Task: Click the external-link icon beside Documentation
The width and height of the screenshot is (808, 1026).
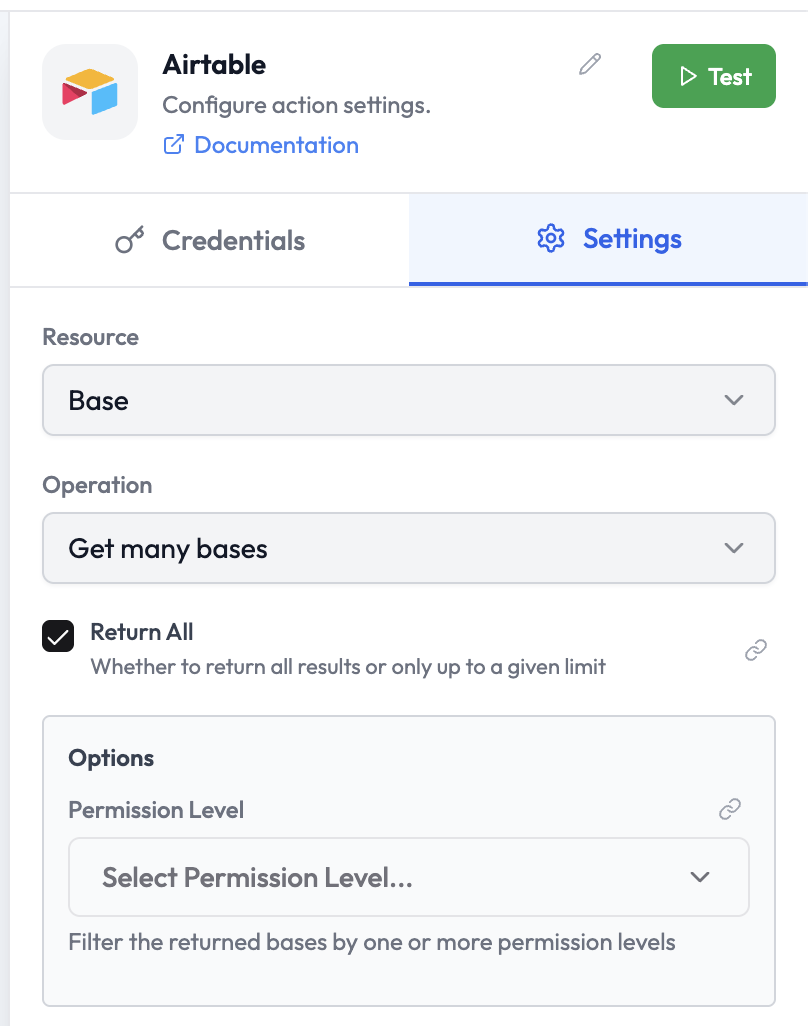Action: (174, 145)
